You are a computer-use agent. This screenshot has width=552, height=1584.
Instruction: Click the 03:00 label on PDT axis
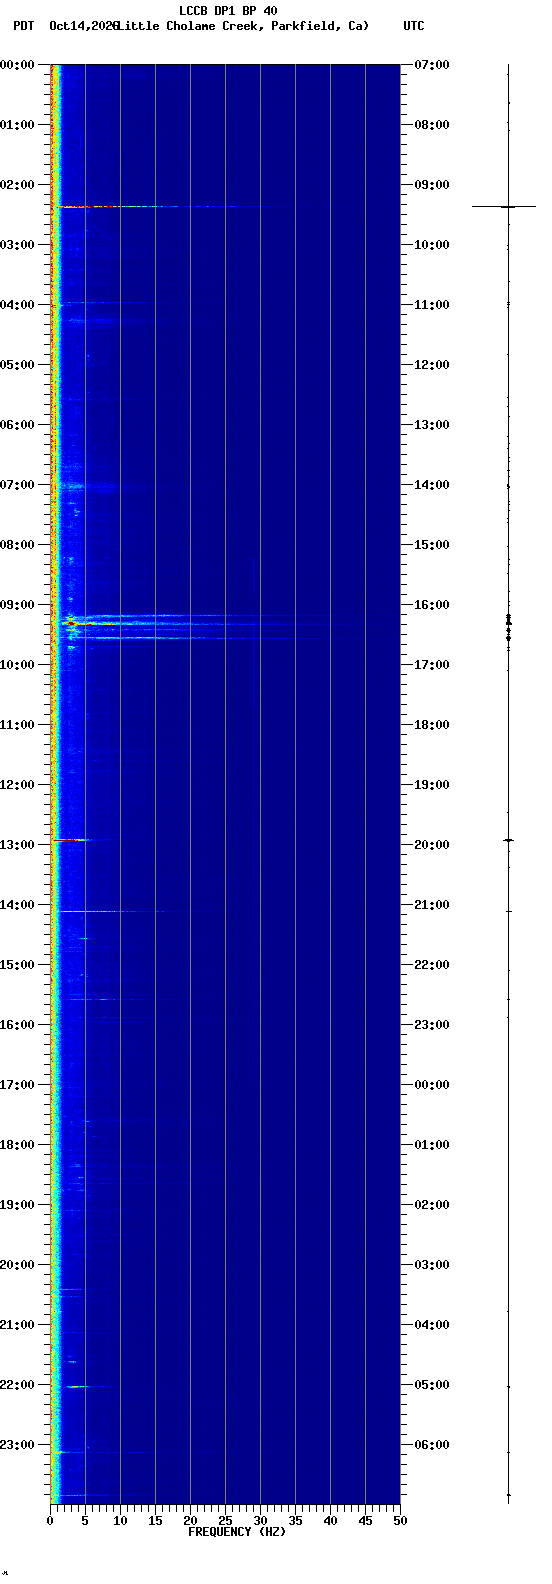[18, 245]
